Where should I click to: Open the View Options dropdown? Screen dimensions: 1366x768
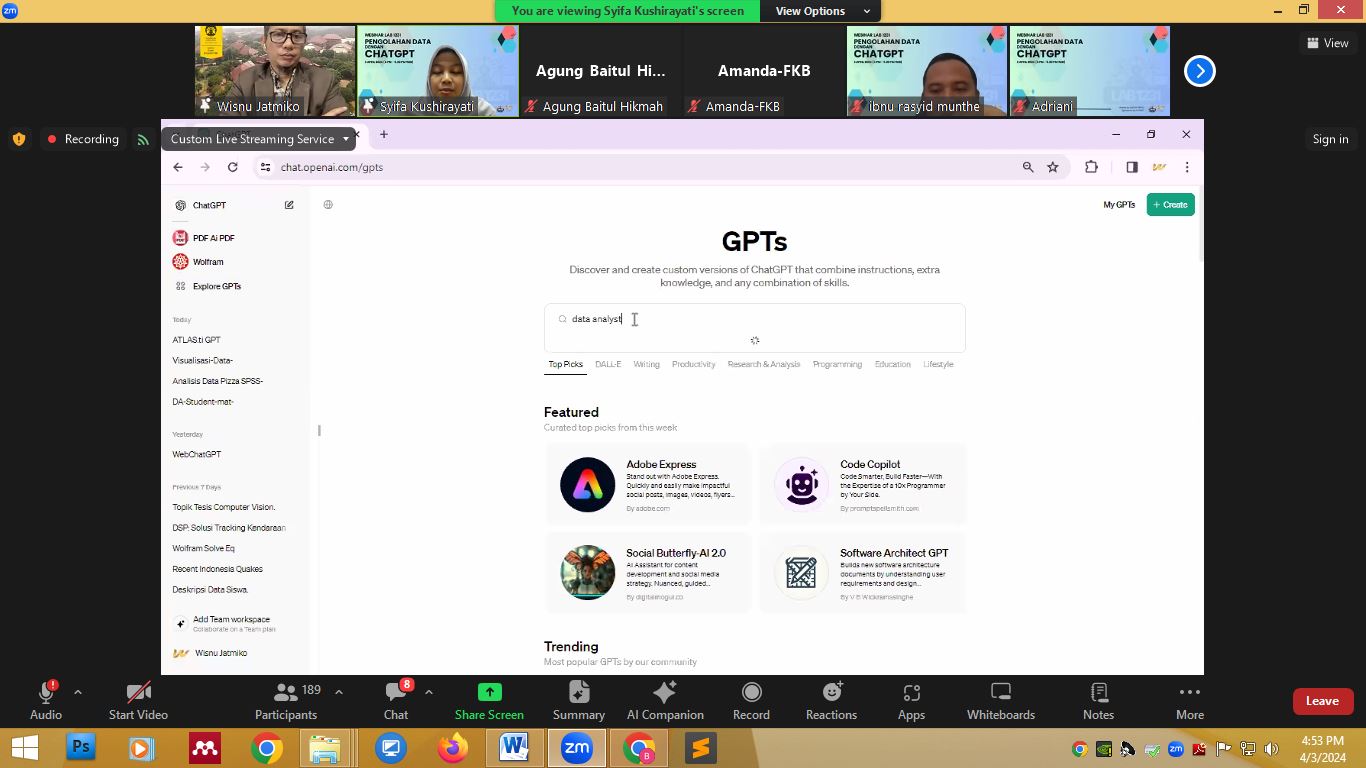coord(822,11)
